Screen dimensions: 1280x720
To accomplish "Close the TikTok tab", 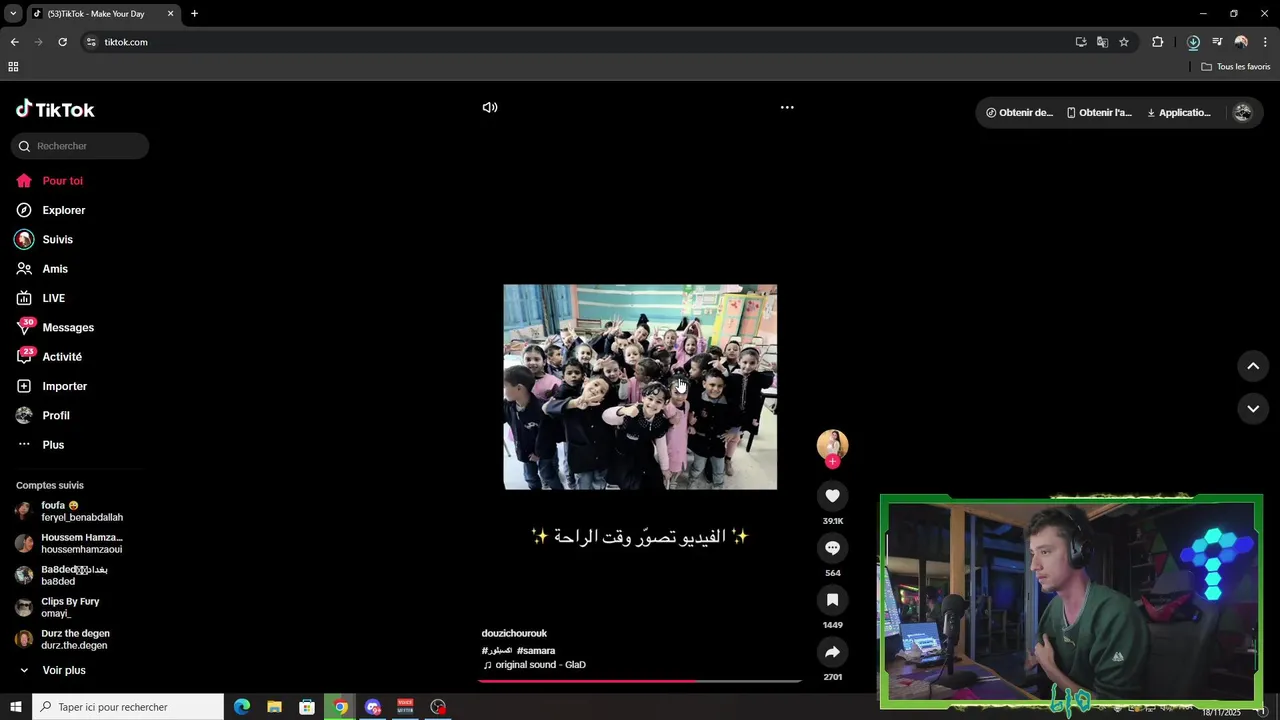I will [x=170, y=14].
